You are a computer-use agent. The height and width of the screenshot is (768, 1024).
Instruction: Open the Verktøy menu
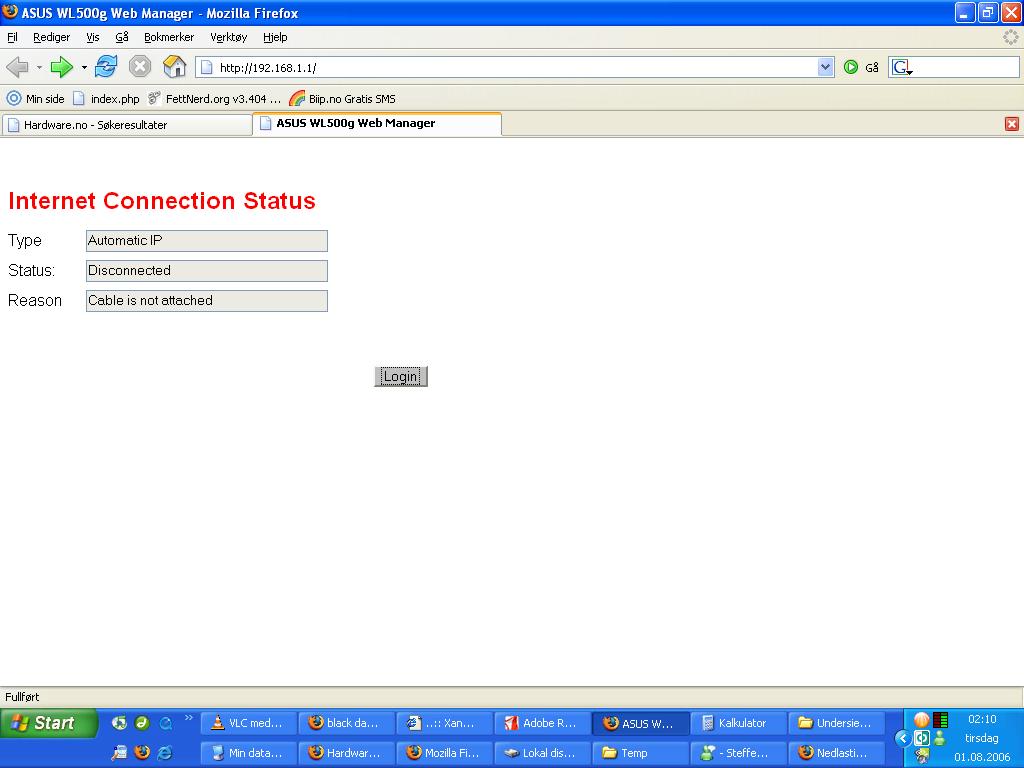[229, 37]
